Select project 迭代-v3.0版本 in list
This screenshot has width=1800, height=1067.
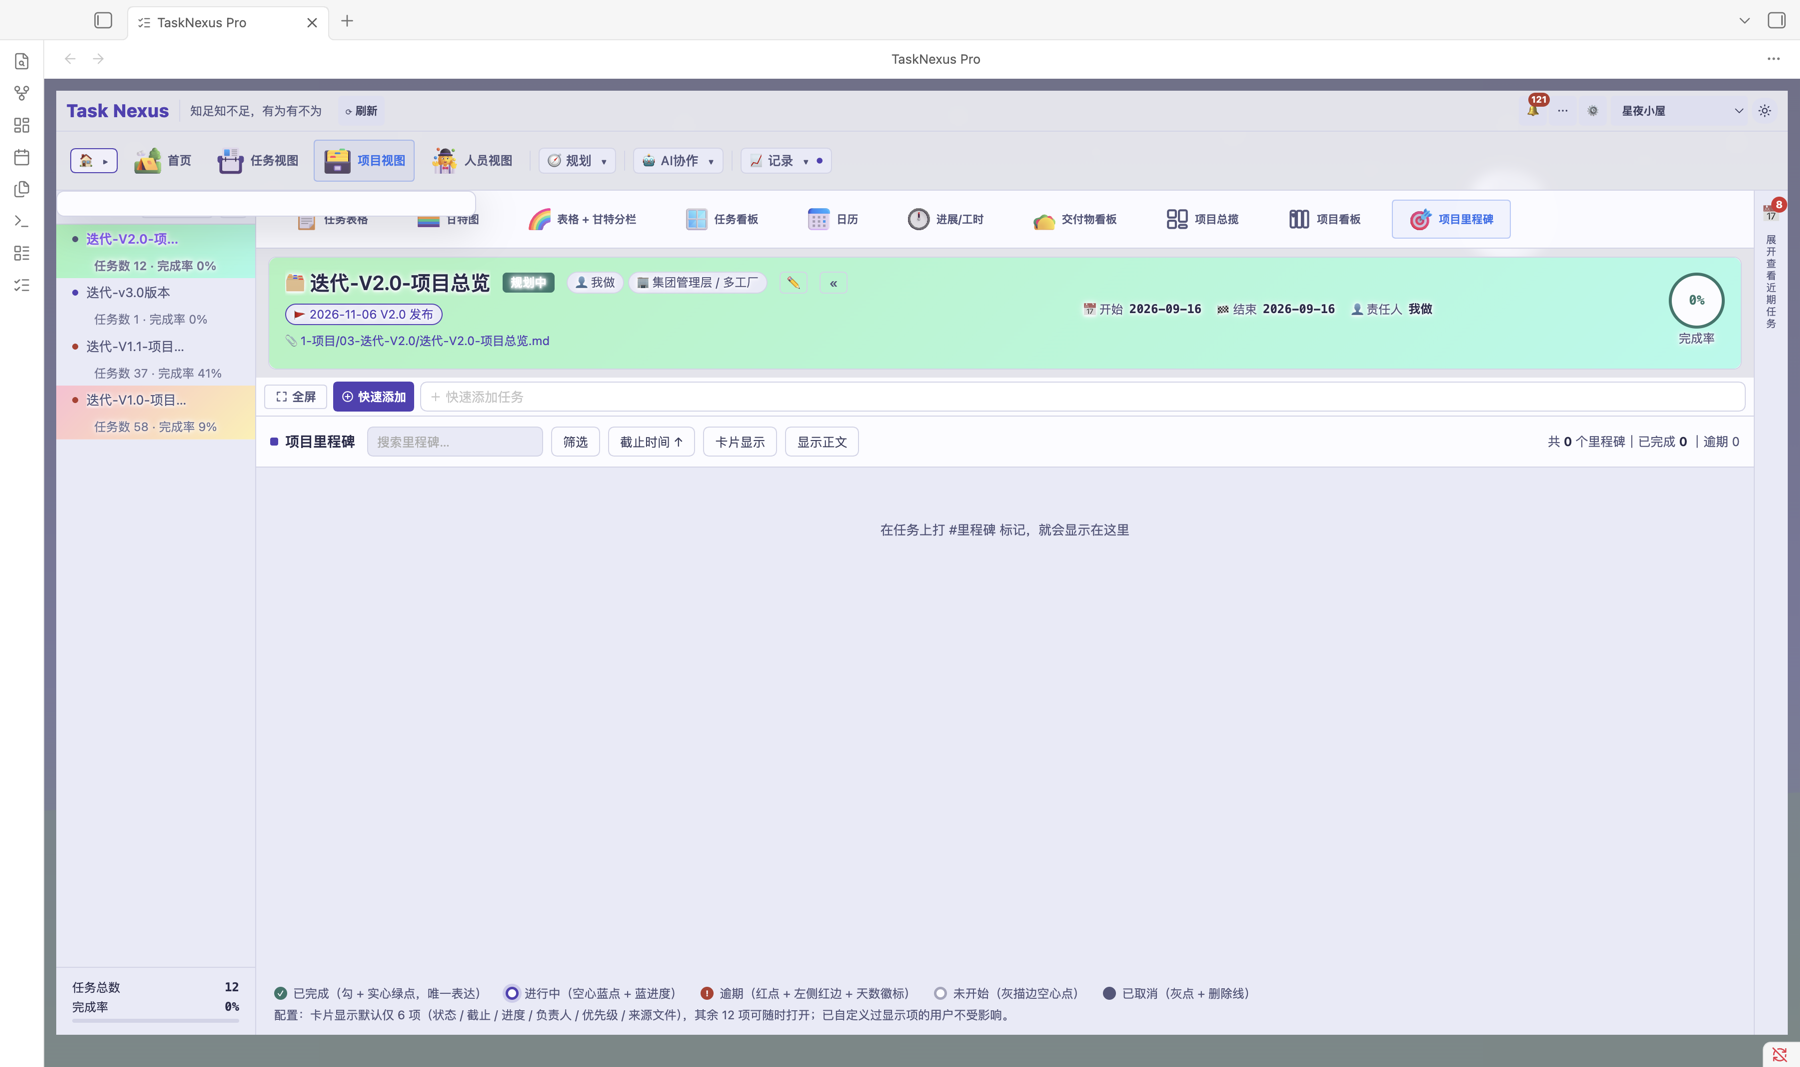click(156, 305)
